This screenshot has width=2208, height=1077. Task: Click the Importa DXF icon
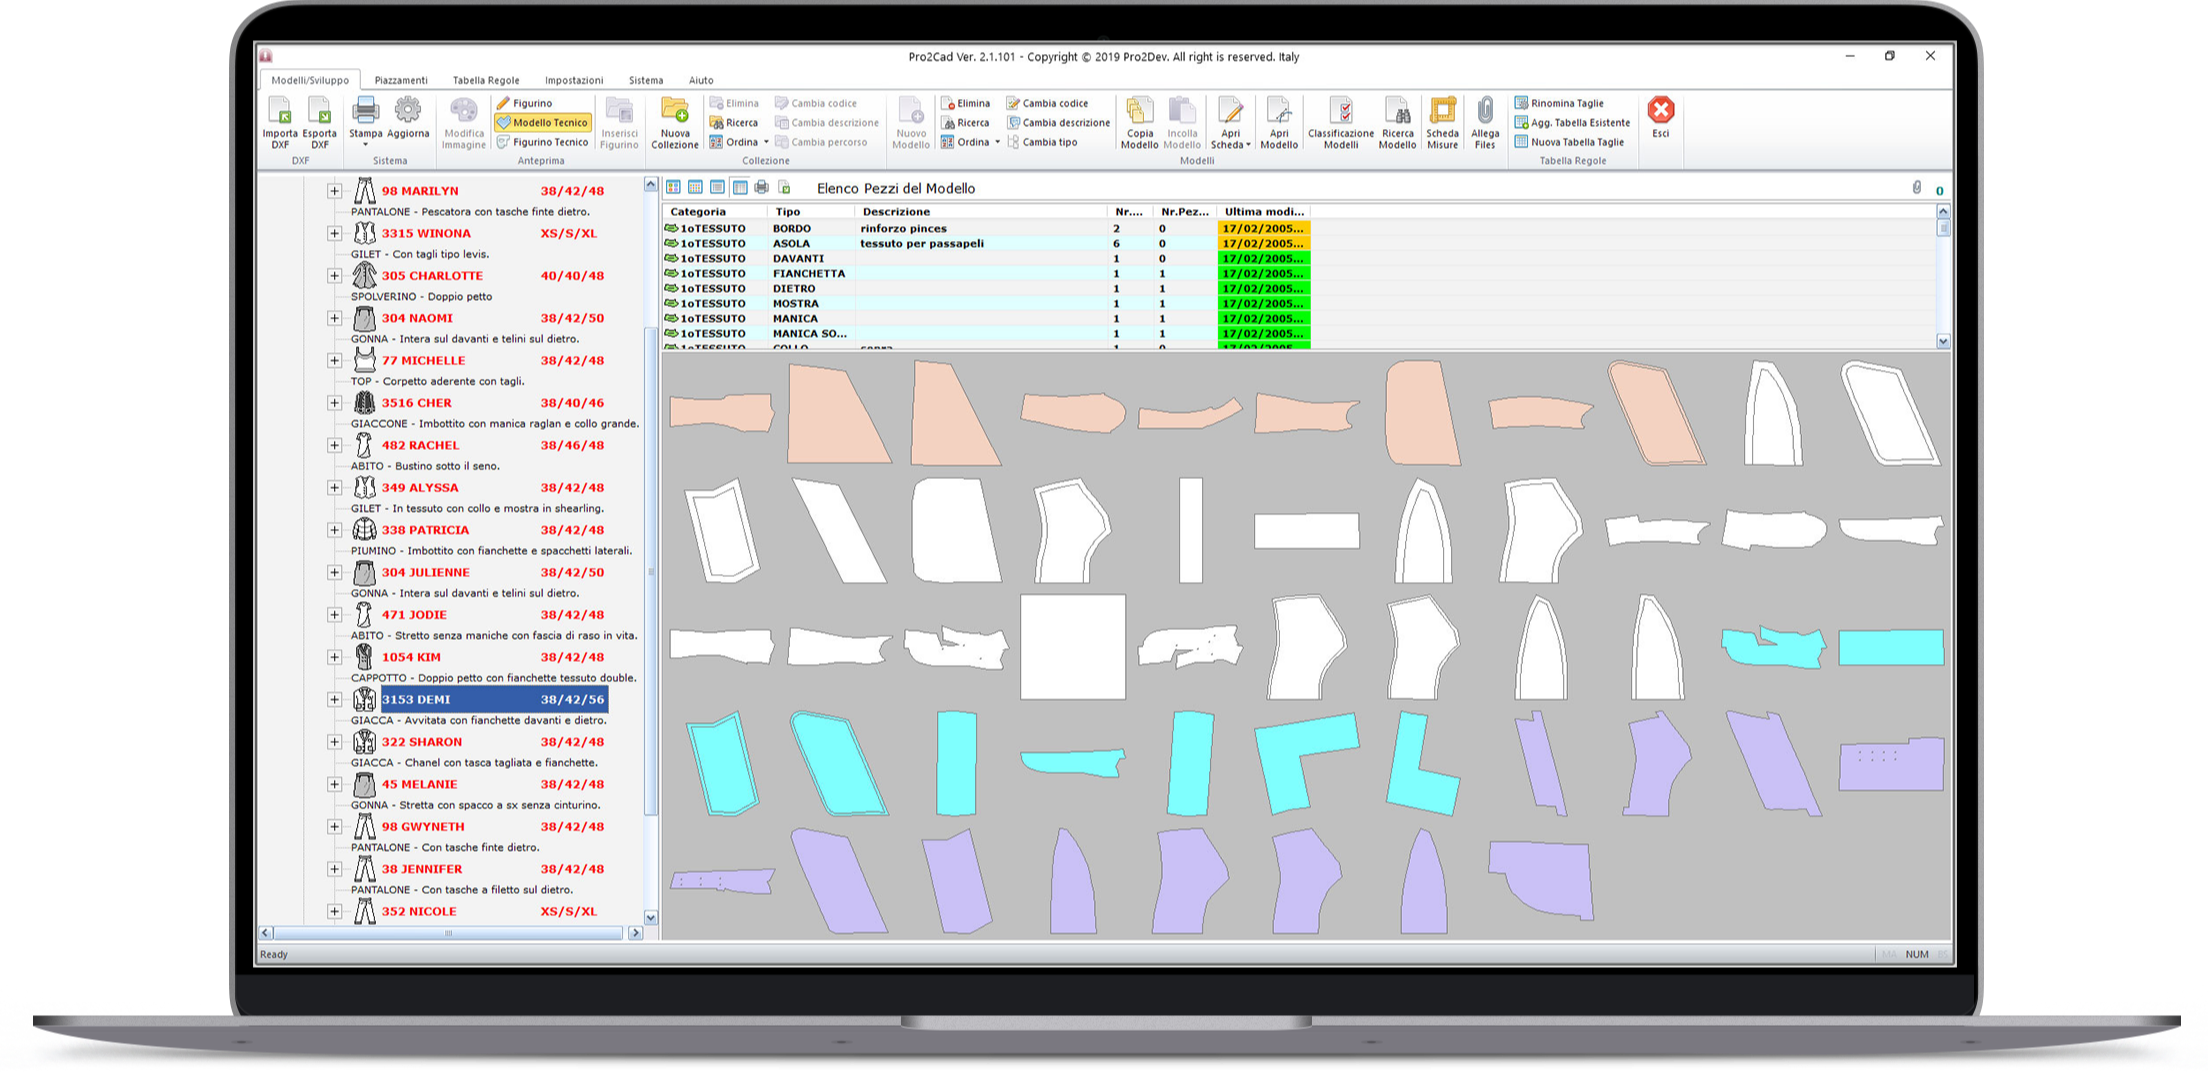[280, 110]
